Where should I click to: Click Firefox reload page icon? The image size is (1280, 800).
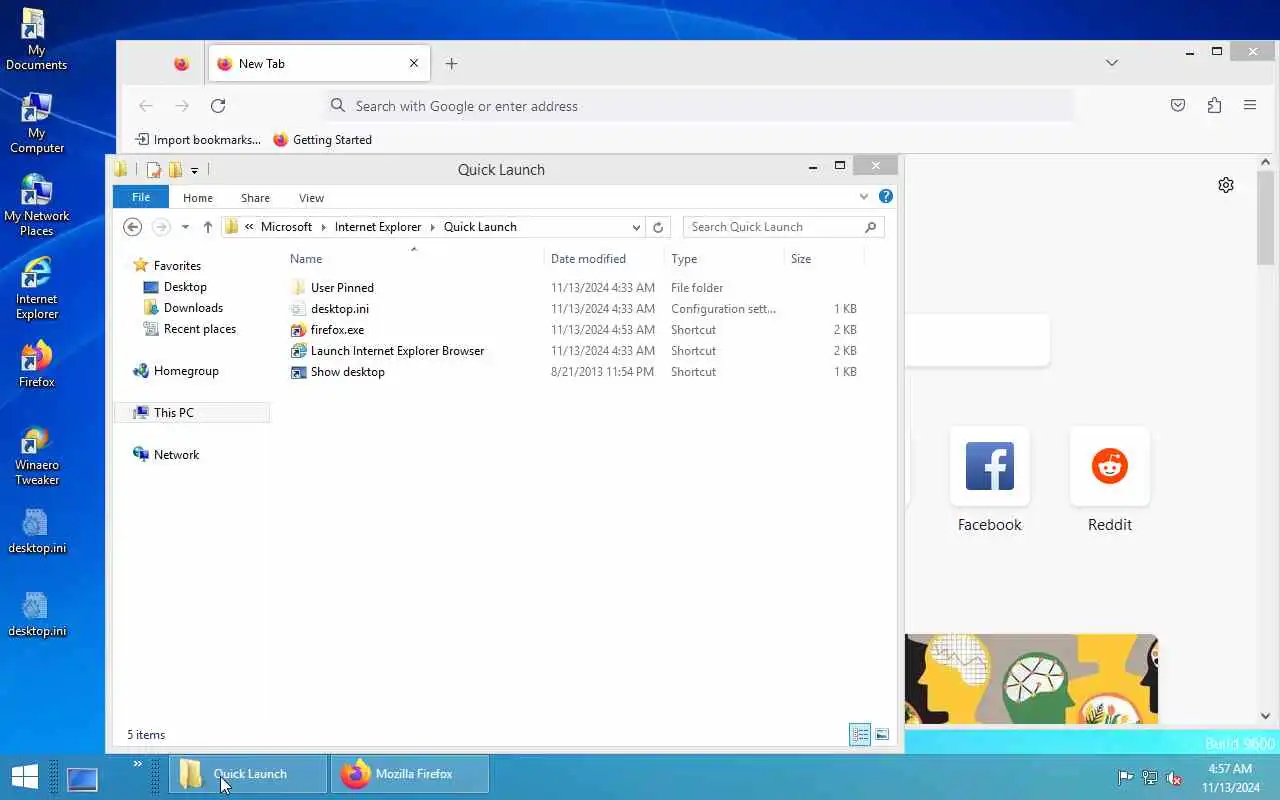[218, 105]
